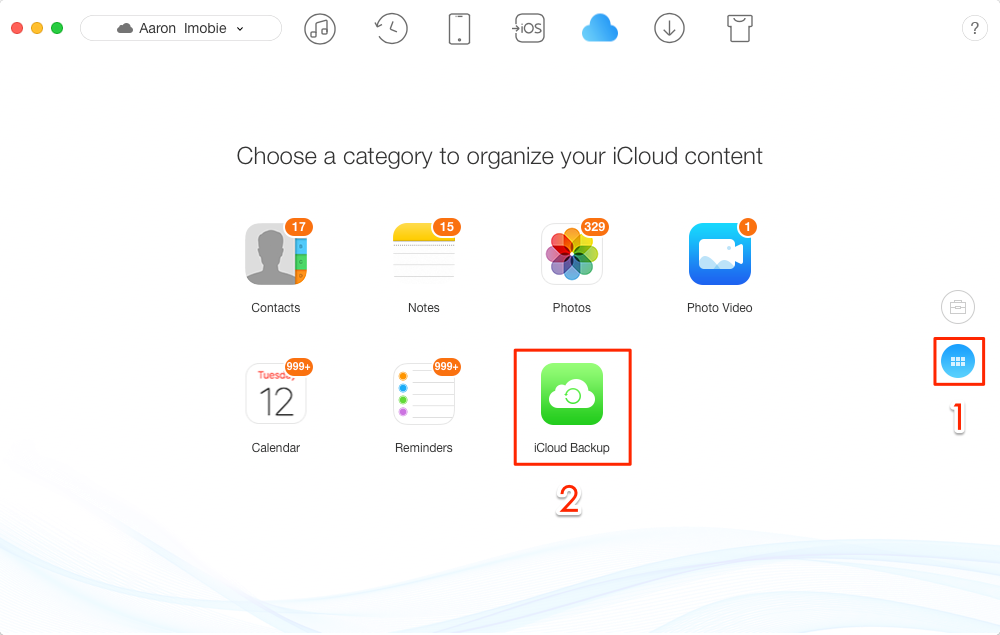Click the Contacts label text
The height and width of the screenshot is (635, 1000).
click(276, 307)
